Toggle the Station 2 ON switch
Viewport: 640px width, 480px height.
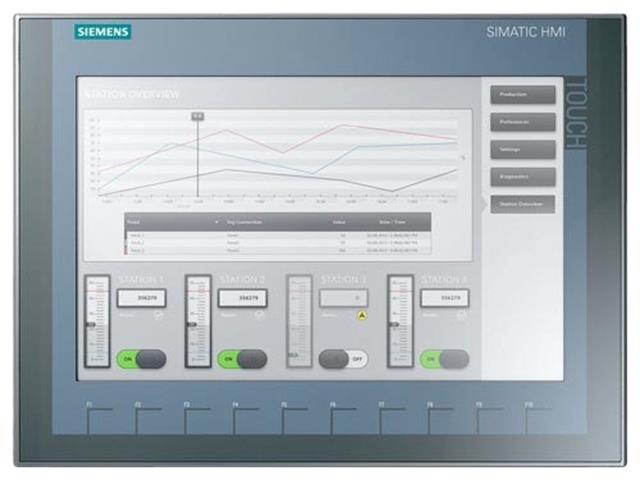[x=243, y=358]
